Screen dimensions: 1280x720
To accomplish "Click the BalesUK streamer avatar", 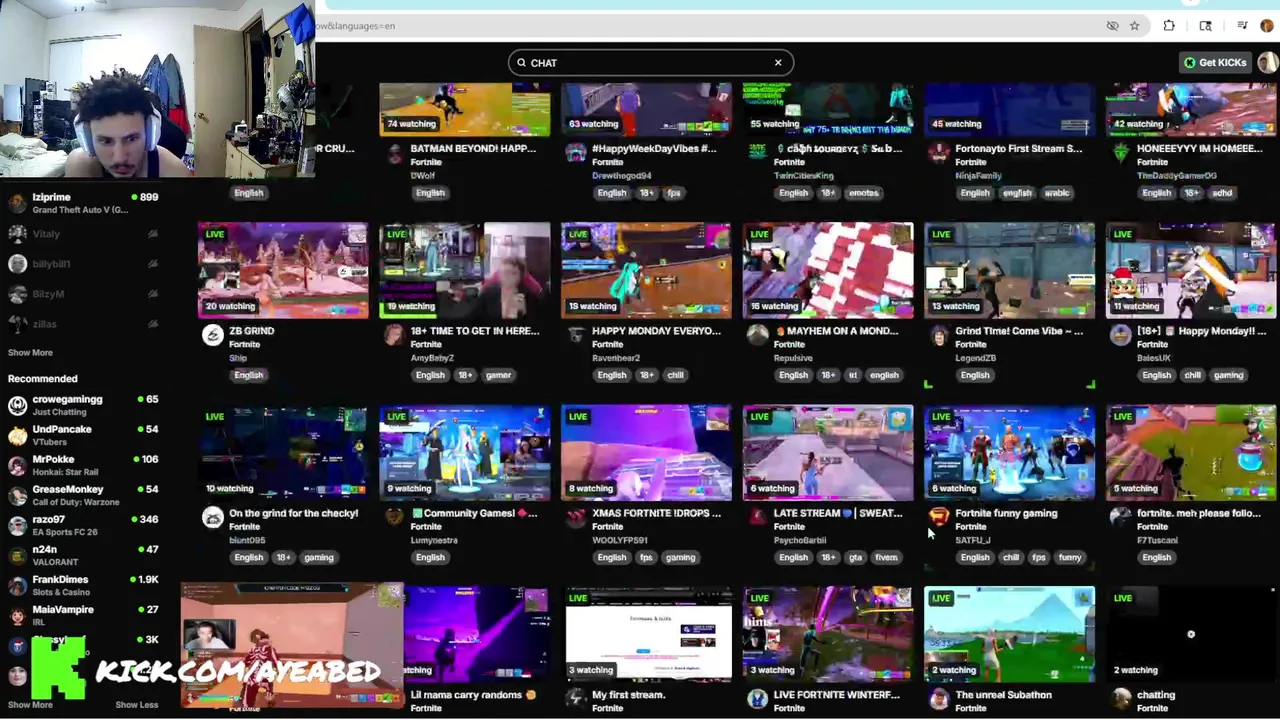I will (x=1121, y=335).
